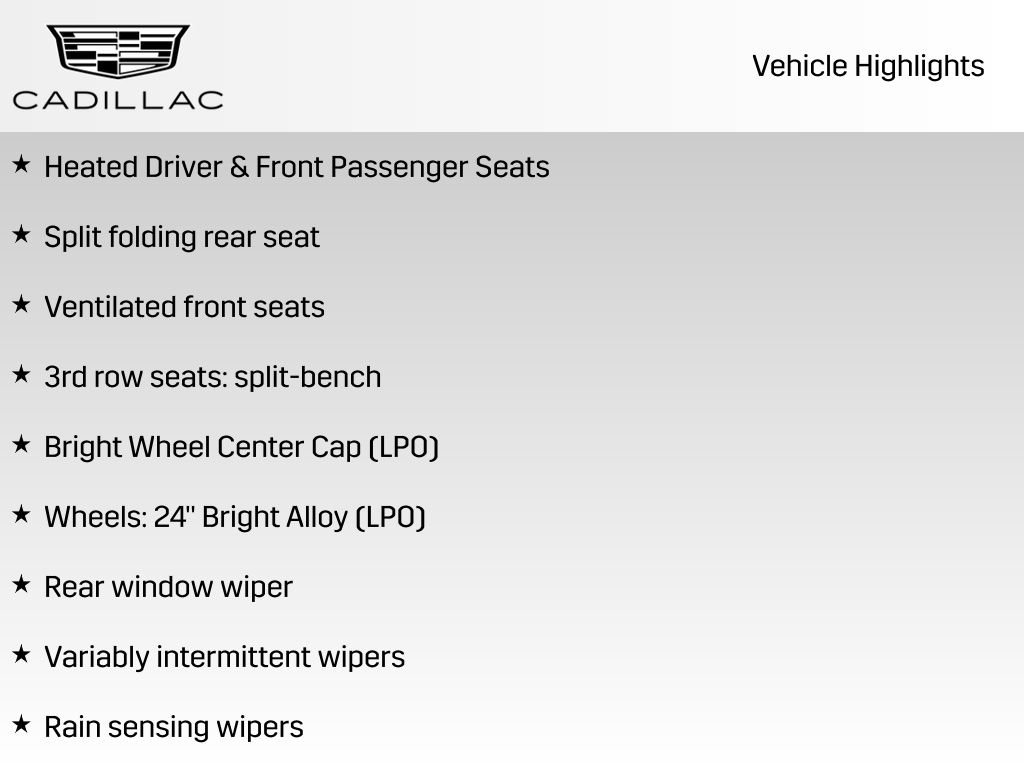Image resolution: width=1024 pixels, height=768 pixels.
Task: Click the star by 3rd row seats
Action: [x=21, y=375]
